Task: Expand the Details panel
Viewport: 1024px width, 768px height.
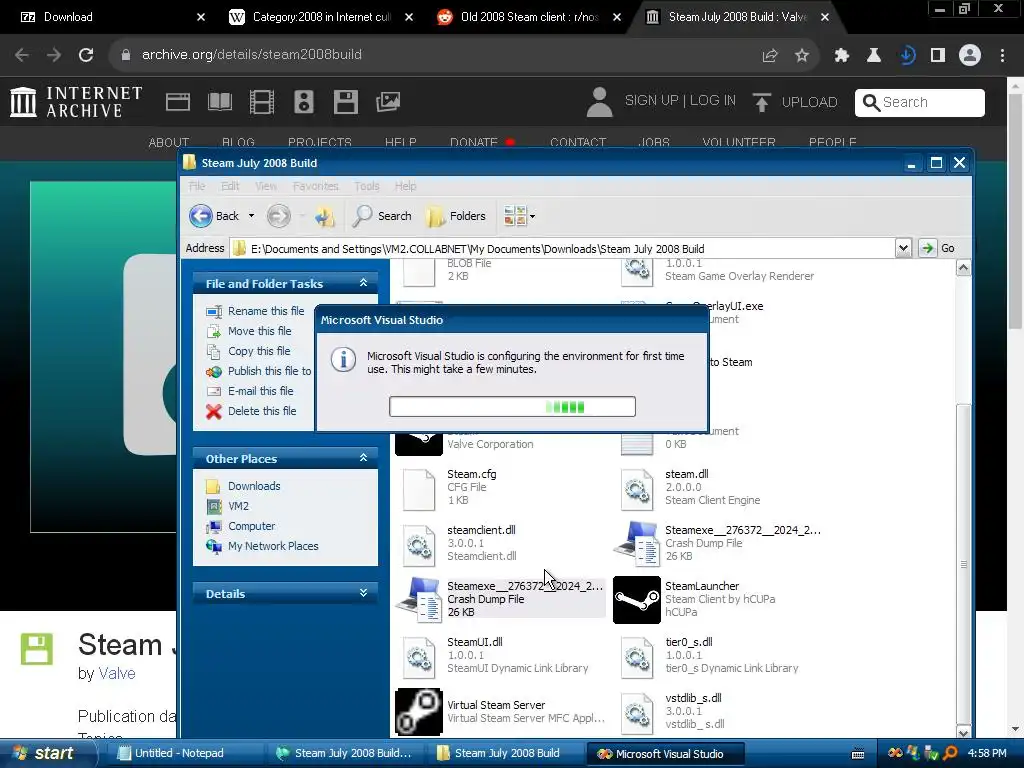Action: pos(364,593)
